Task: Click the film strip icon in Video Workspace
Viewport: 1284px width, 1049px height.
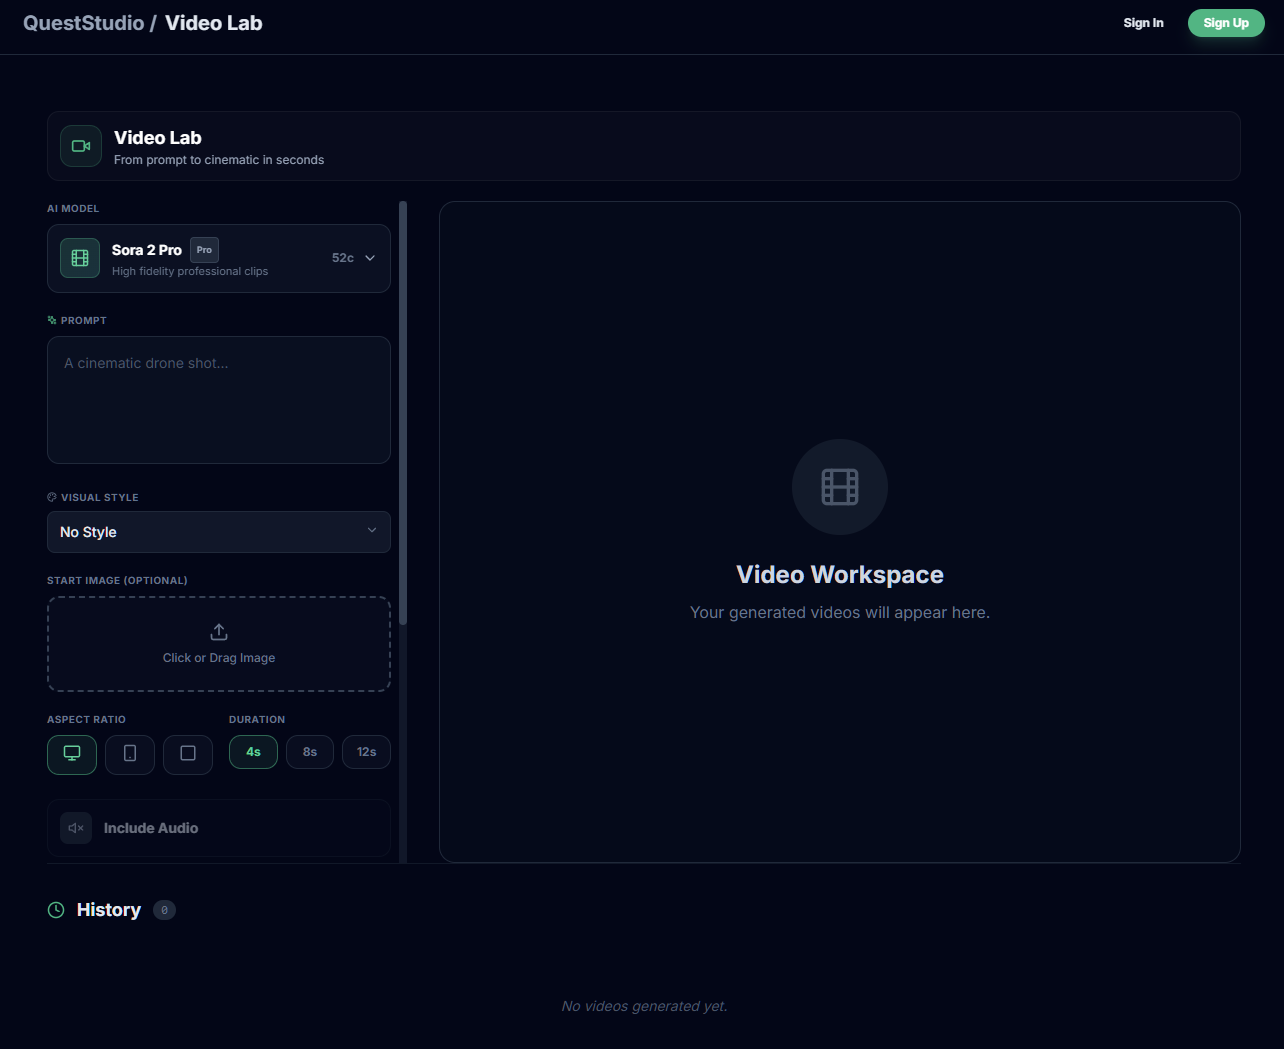Action: [x=839, y=487]
